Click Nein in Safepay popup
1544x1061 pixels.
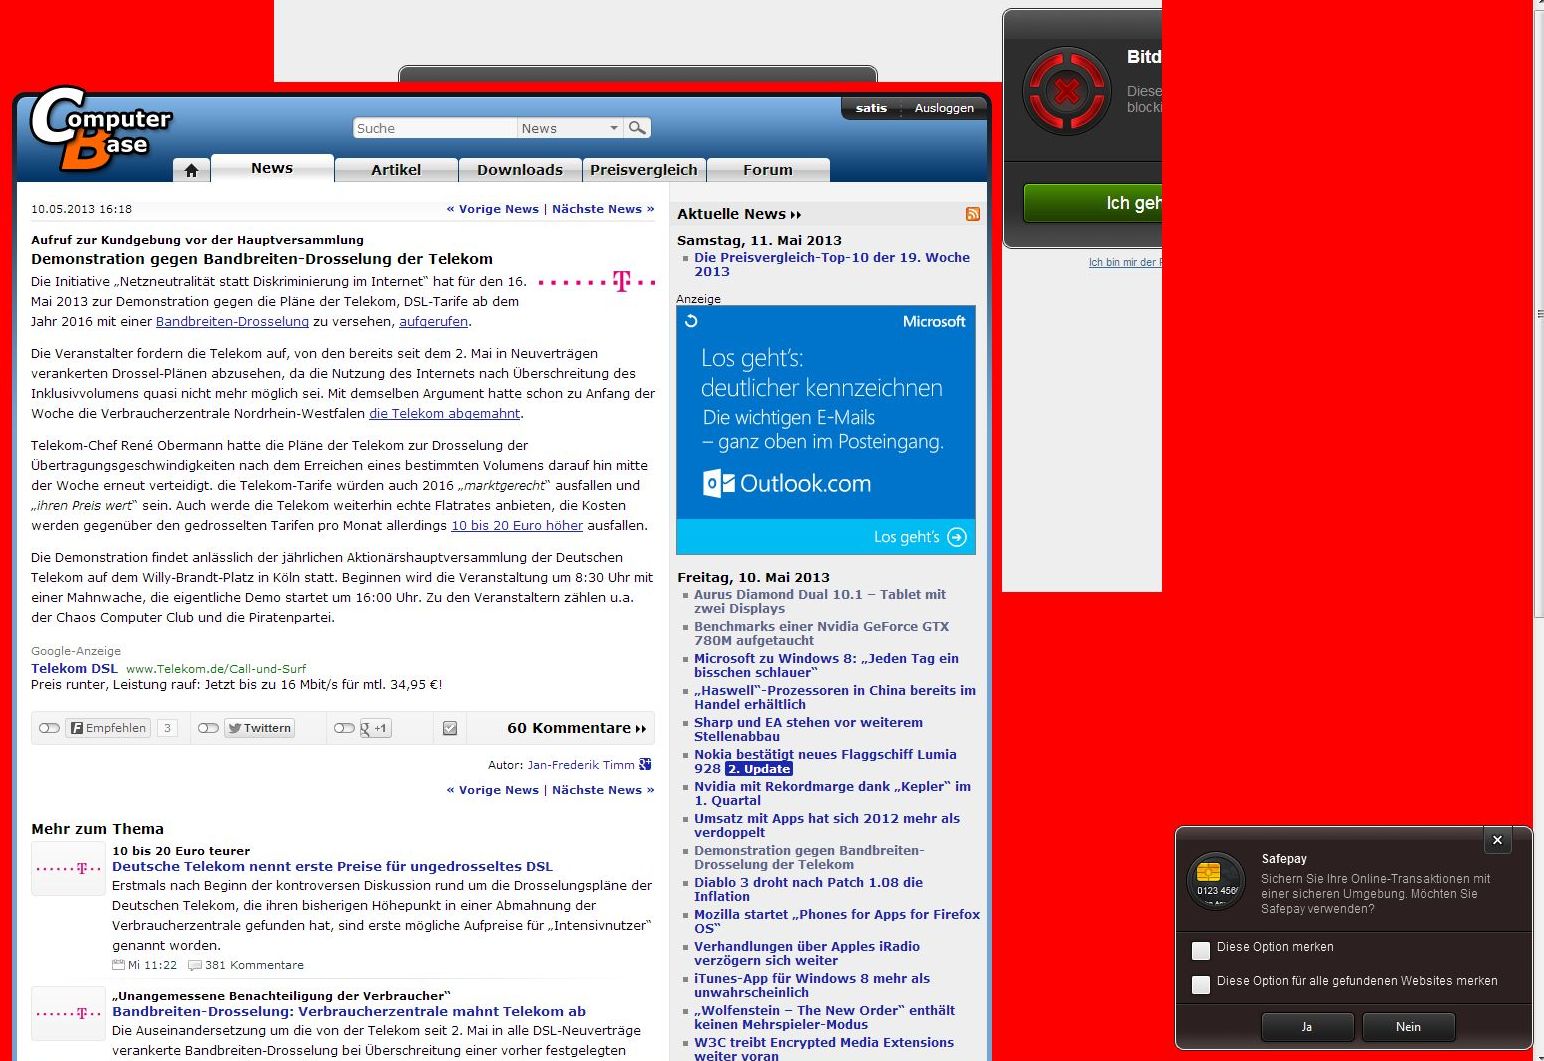click(x=1408, y=1027)
